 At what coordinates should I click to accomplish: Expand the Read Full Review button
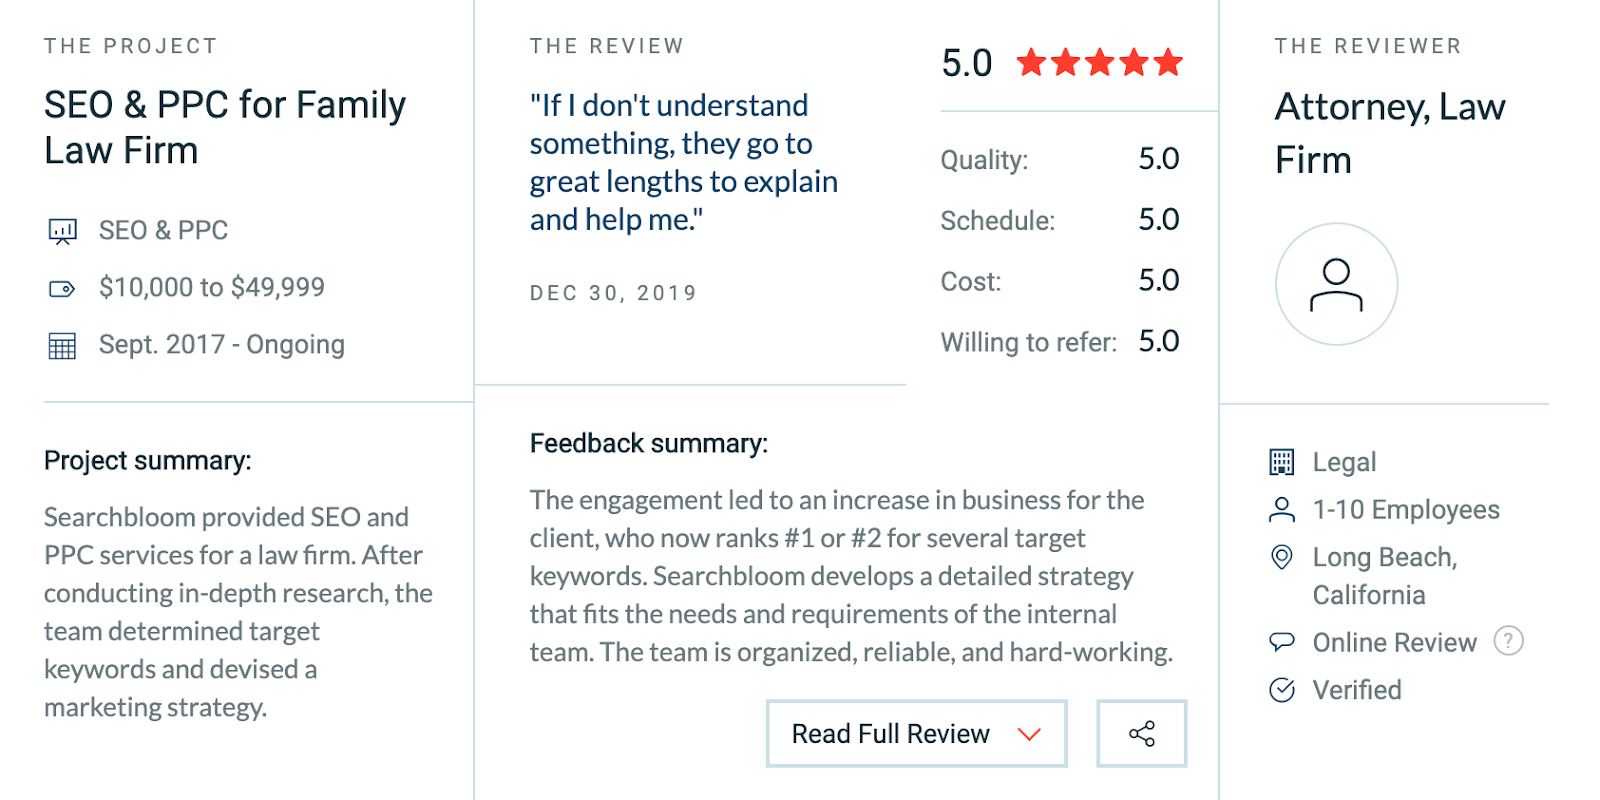[x=917, y=734]
